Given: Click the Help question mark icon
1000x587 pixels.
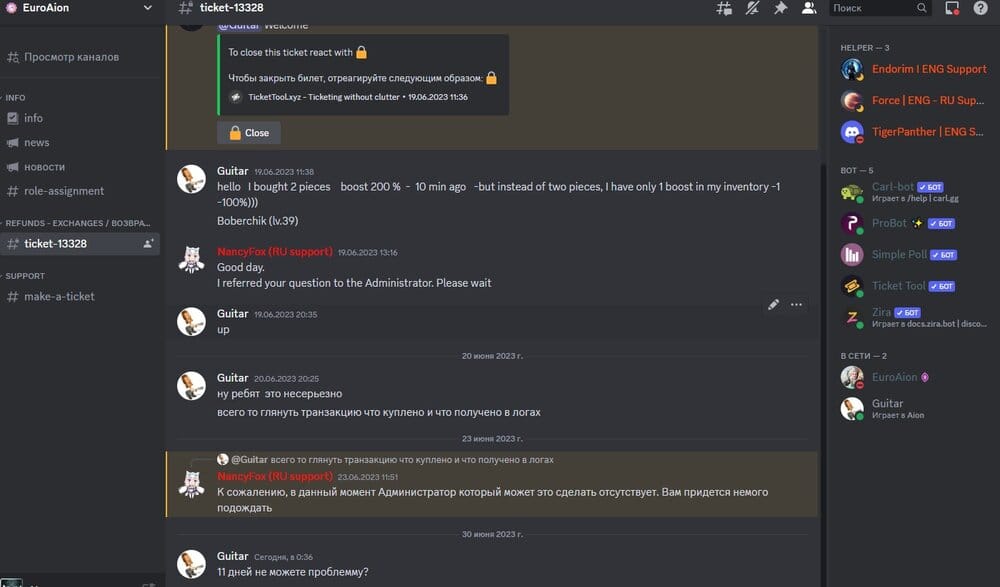Looking at the screenshot, I should pyautogui.click(x=980, y=8).
